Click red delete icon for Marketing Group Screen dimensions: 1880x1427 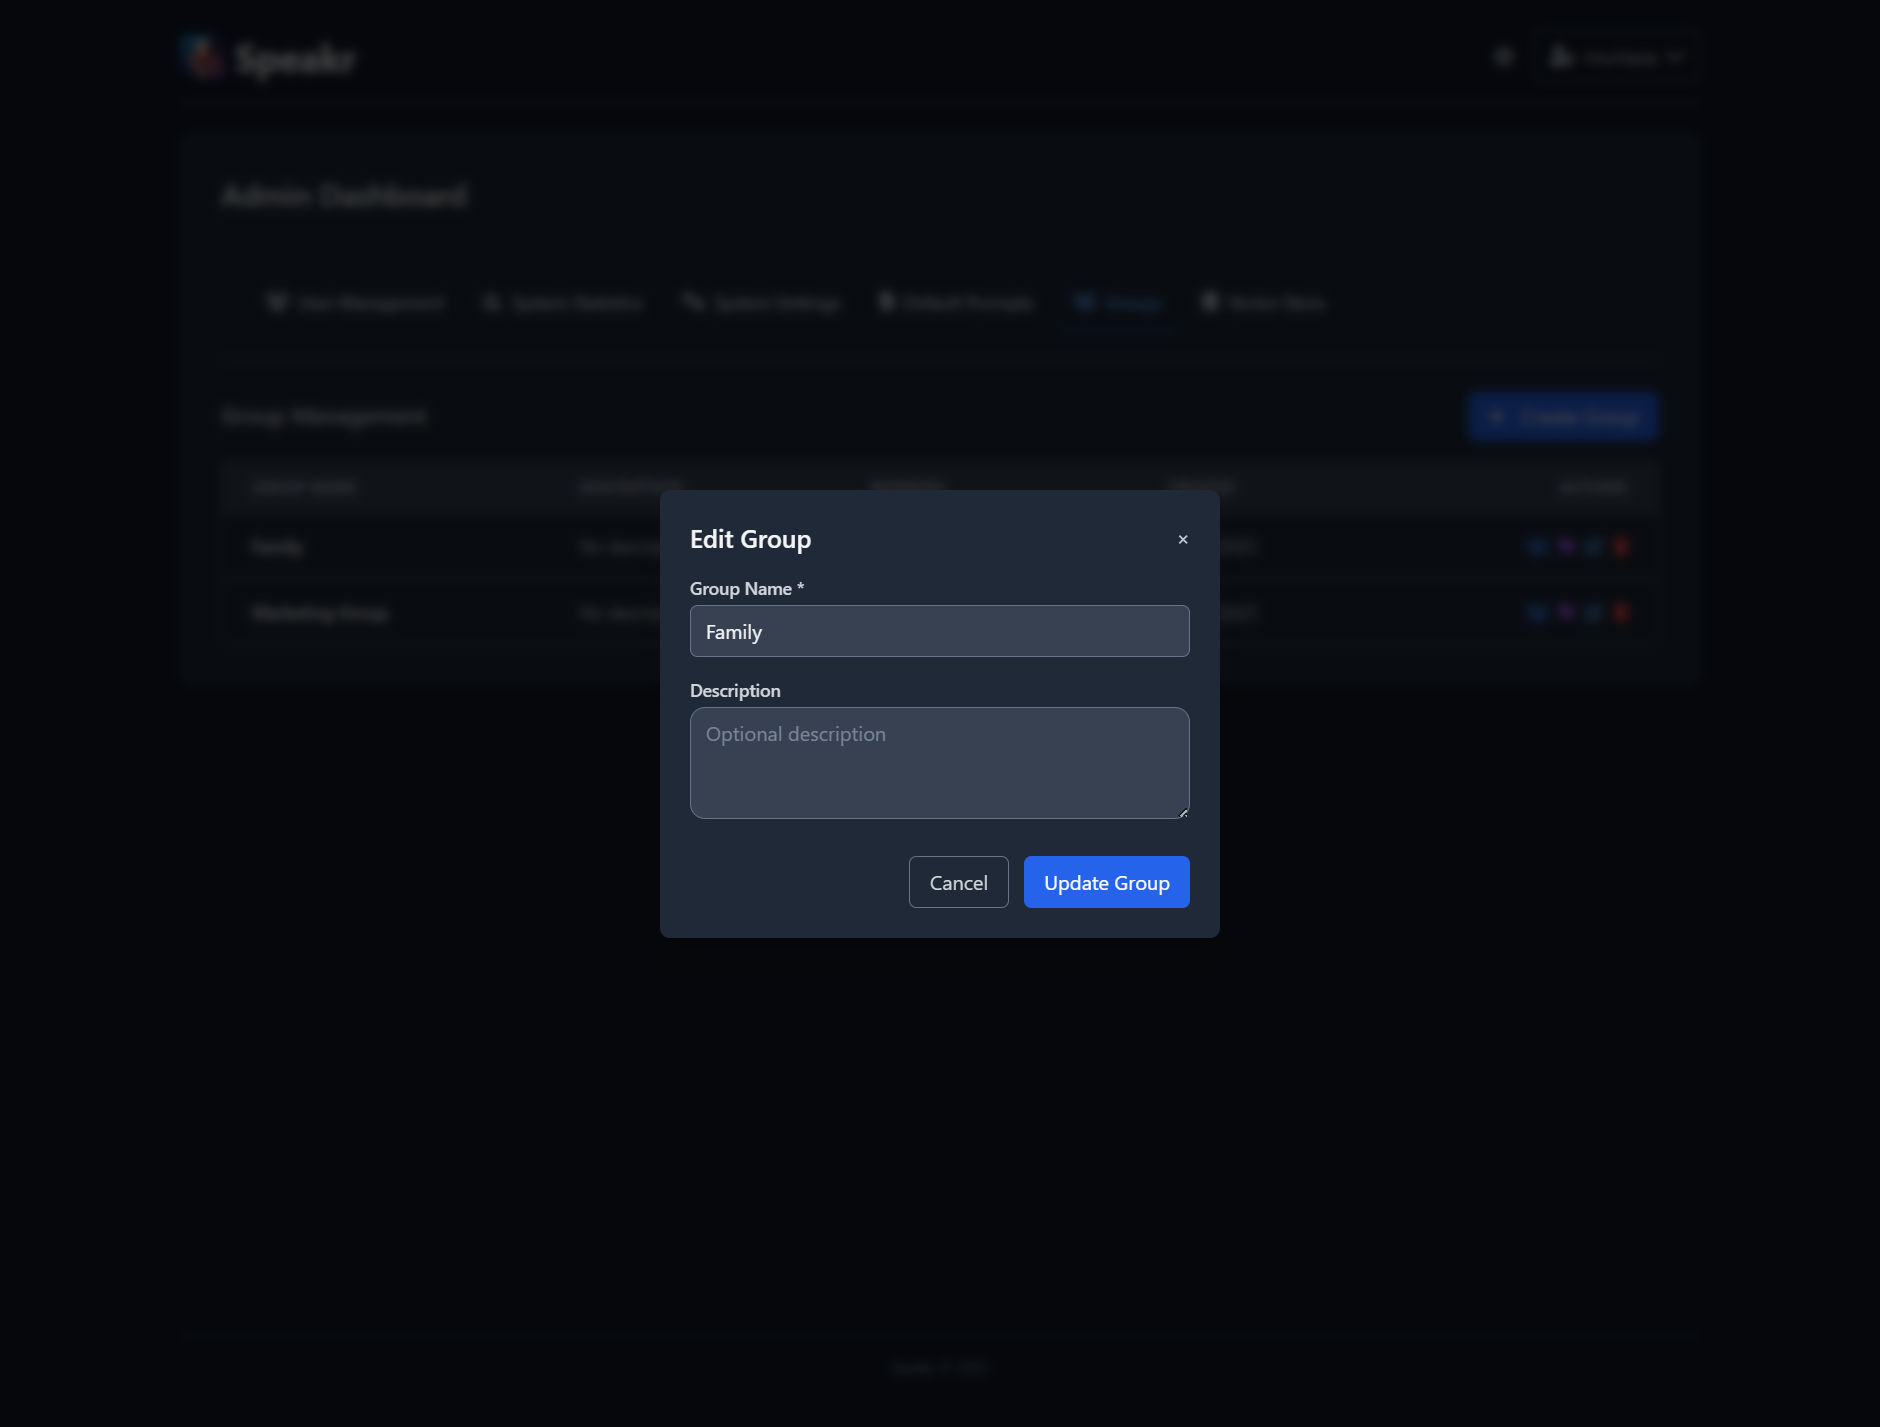pyautogui.click(x=1621, y=612)
